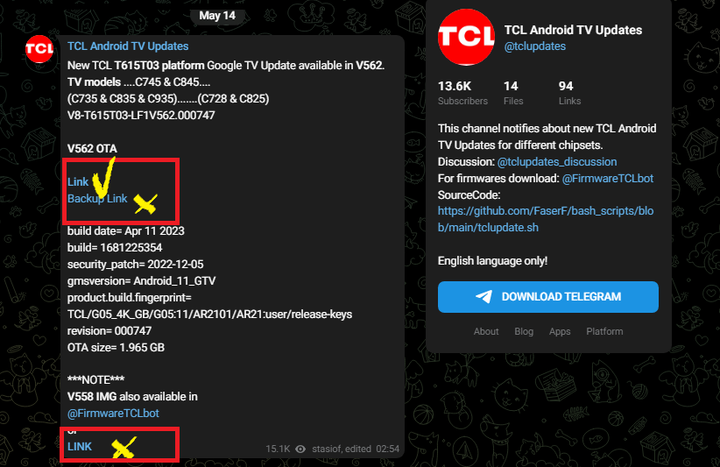Click the large TCL channel logo
720x467 pixels.
click(466, 37)
